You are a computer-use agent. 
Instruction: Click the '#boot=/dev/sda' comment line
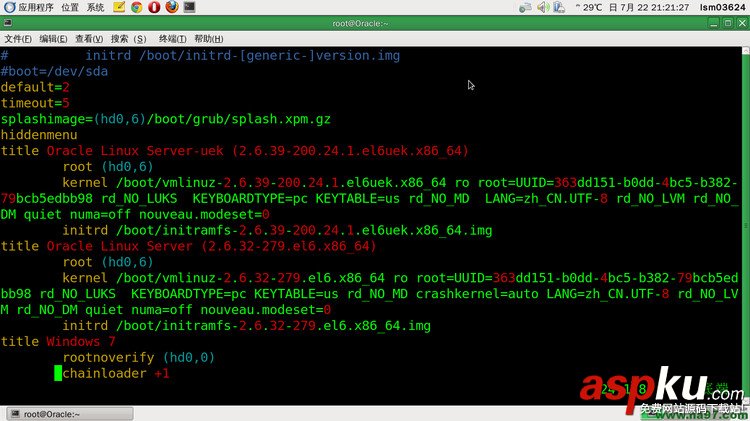[x=54, y=71]
